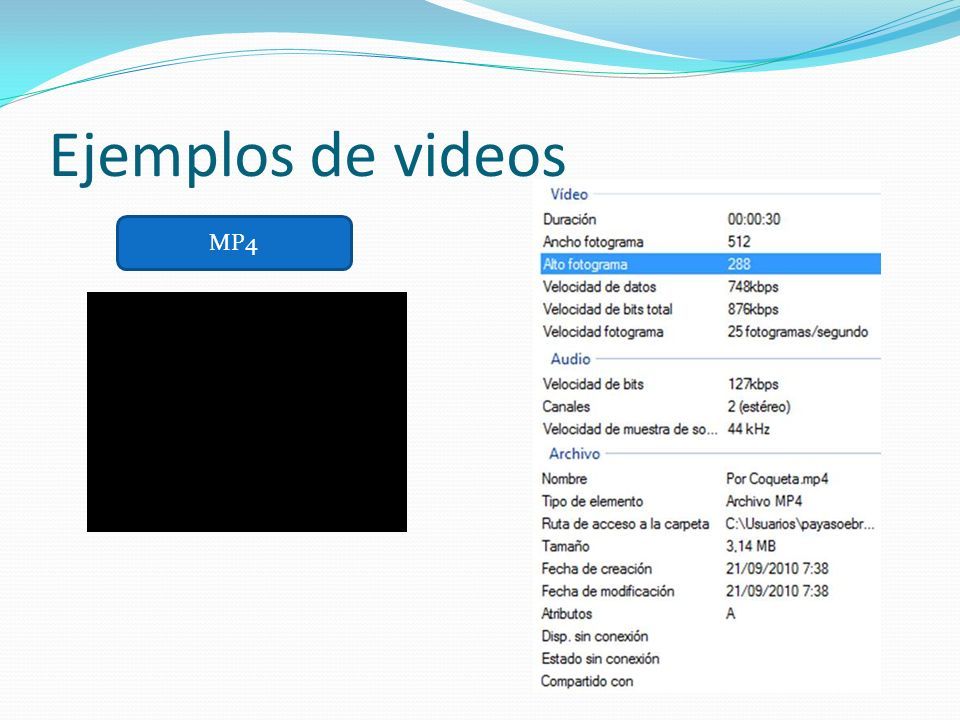Viewport: 960px width, 720px height.
Task: Click the duration value 00:00:30
Action: point(754,219)
